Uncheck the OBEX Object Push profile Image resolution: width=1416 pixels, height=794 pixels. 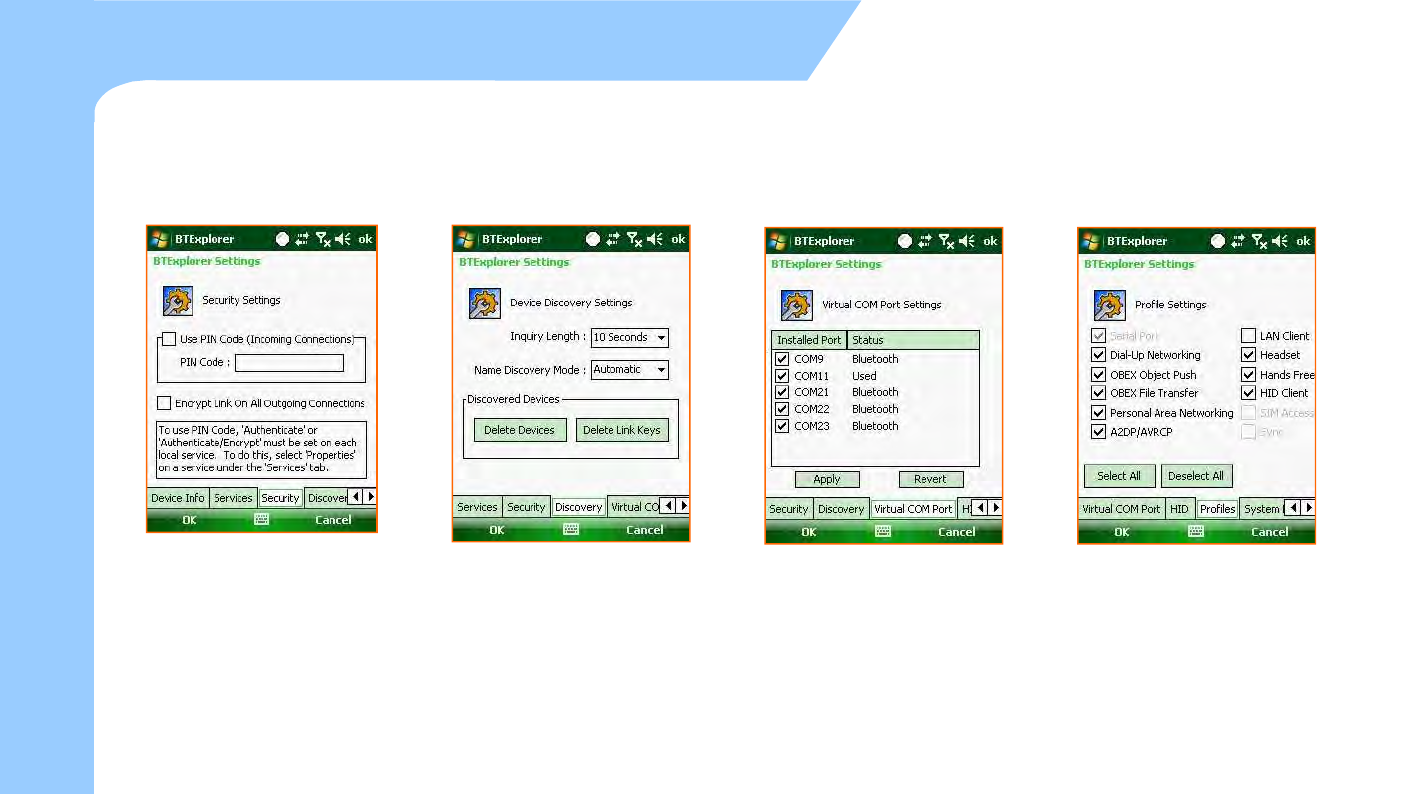(x=1098, y=375)
